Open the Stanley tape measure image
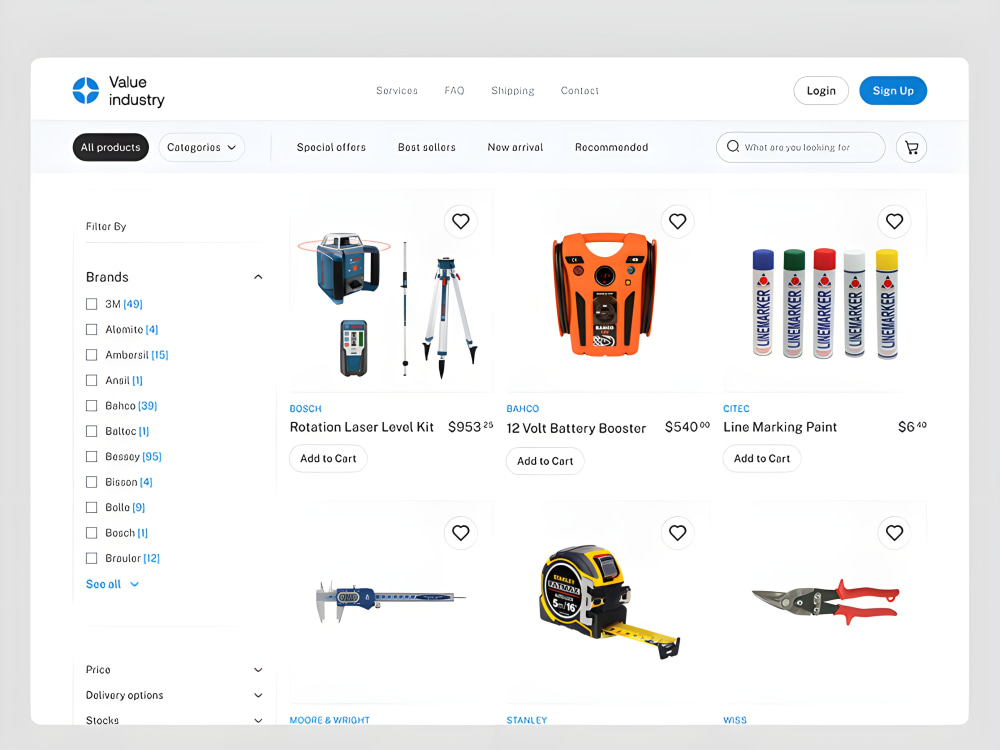The image size is (1000, 750). point(609,601)
